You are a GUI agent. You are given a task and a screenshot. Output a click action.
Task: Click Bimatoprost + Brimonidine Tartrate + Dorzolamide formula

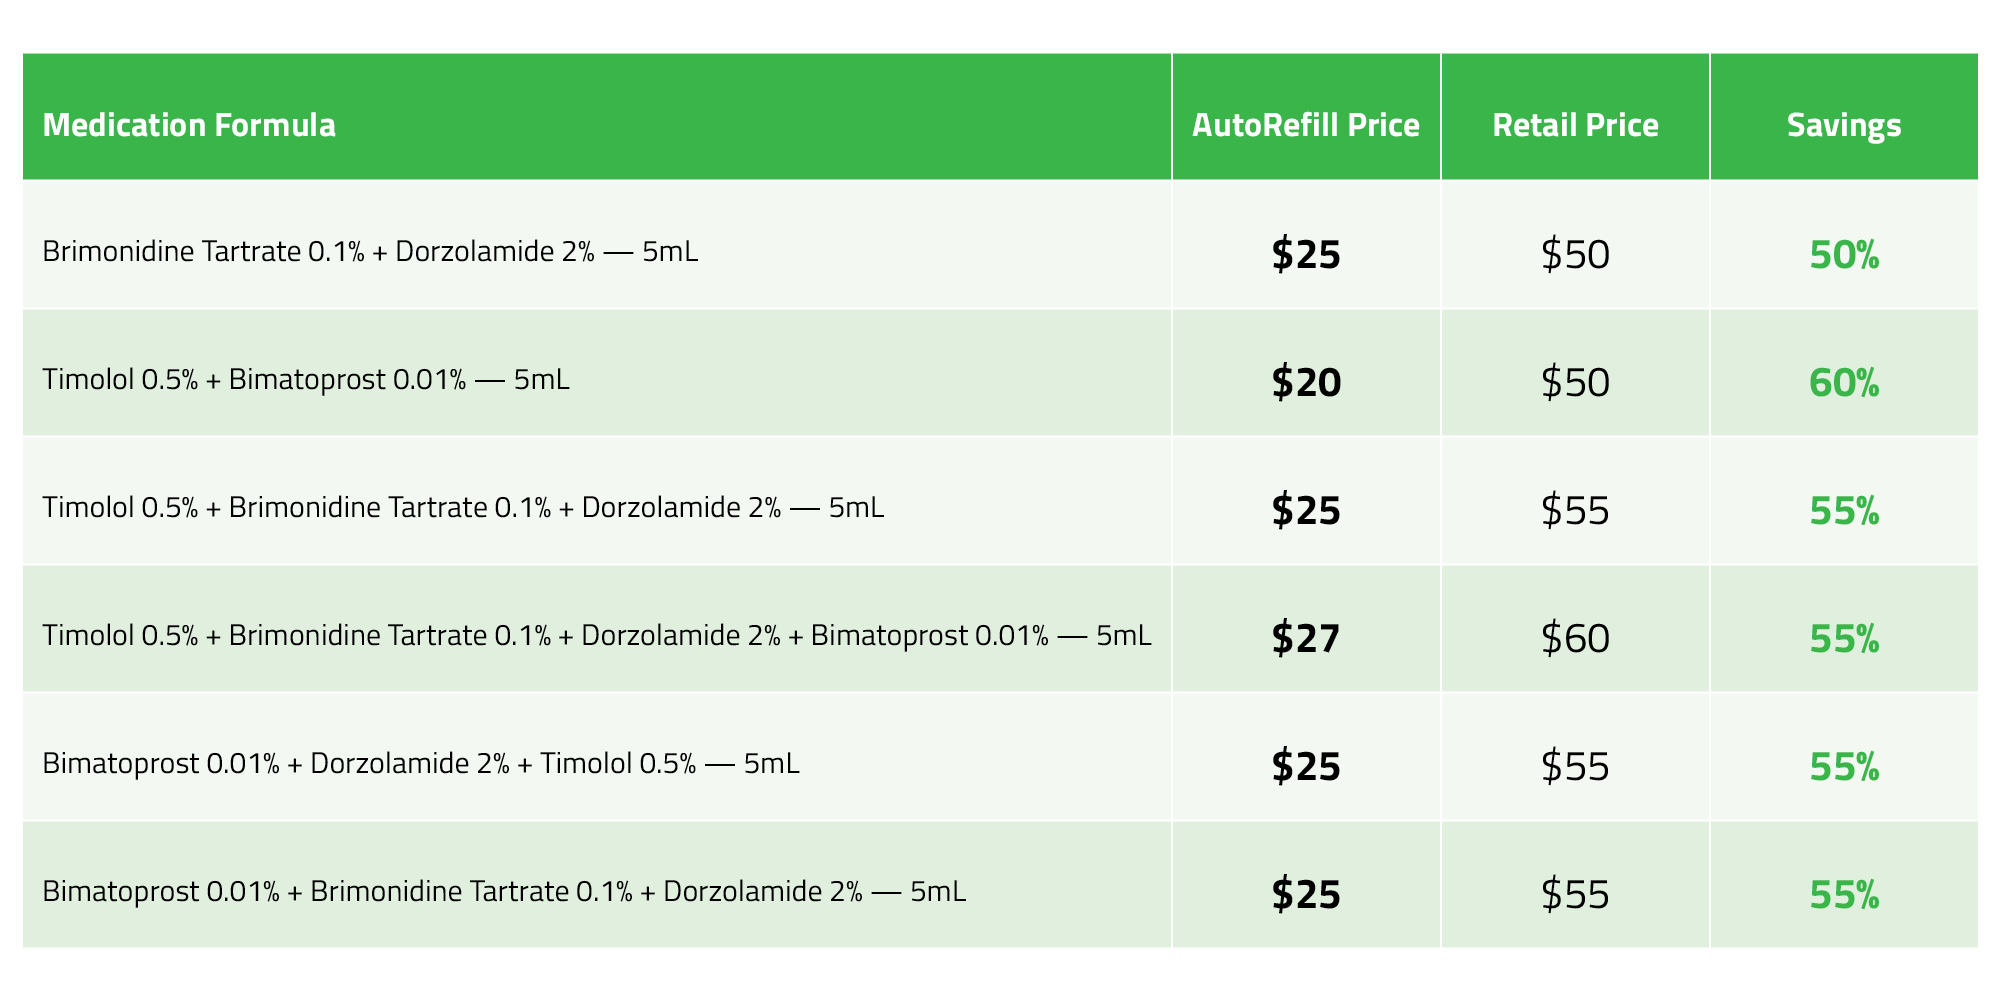pos(504,891)
